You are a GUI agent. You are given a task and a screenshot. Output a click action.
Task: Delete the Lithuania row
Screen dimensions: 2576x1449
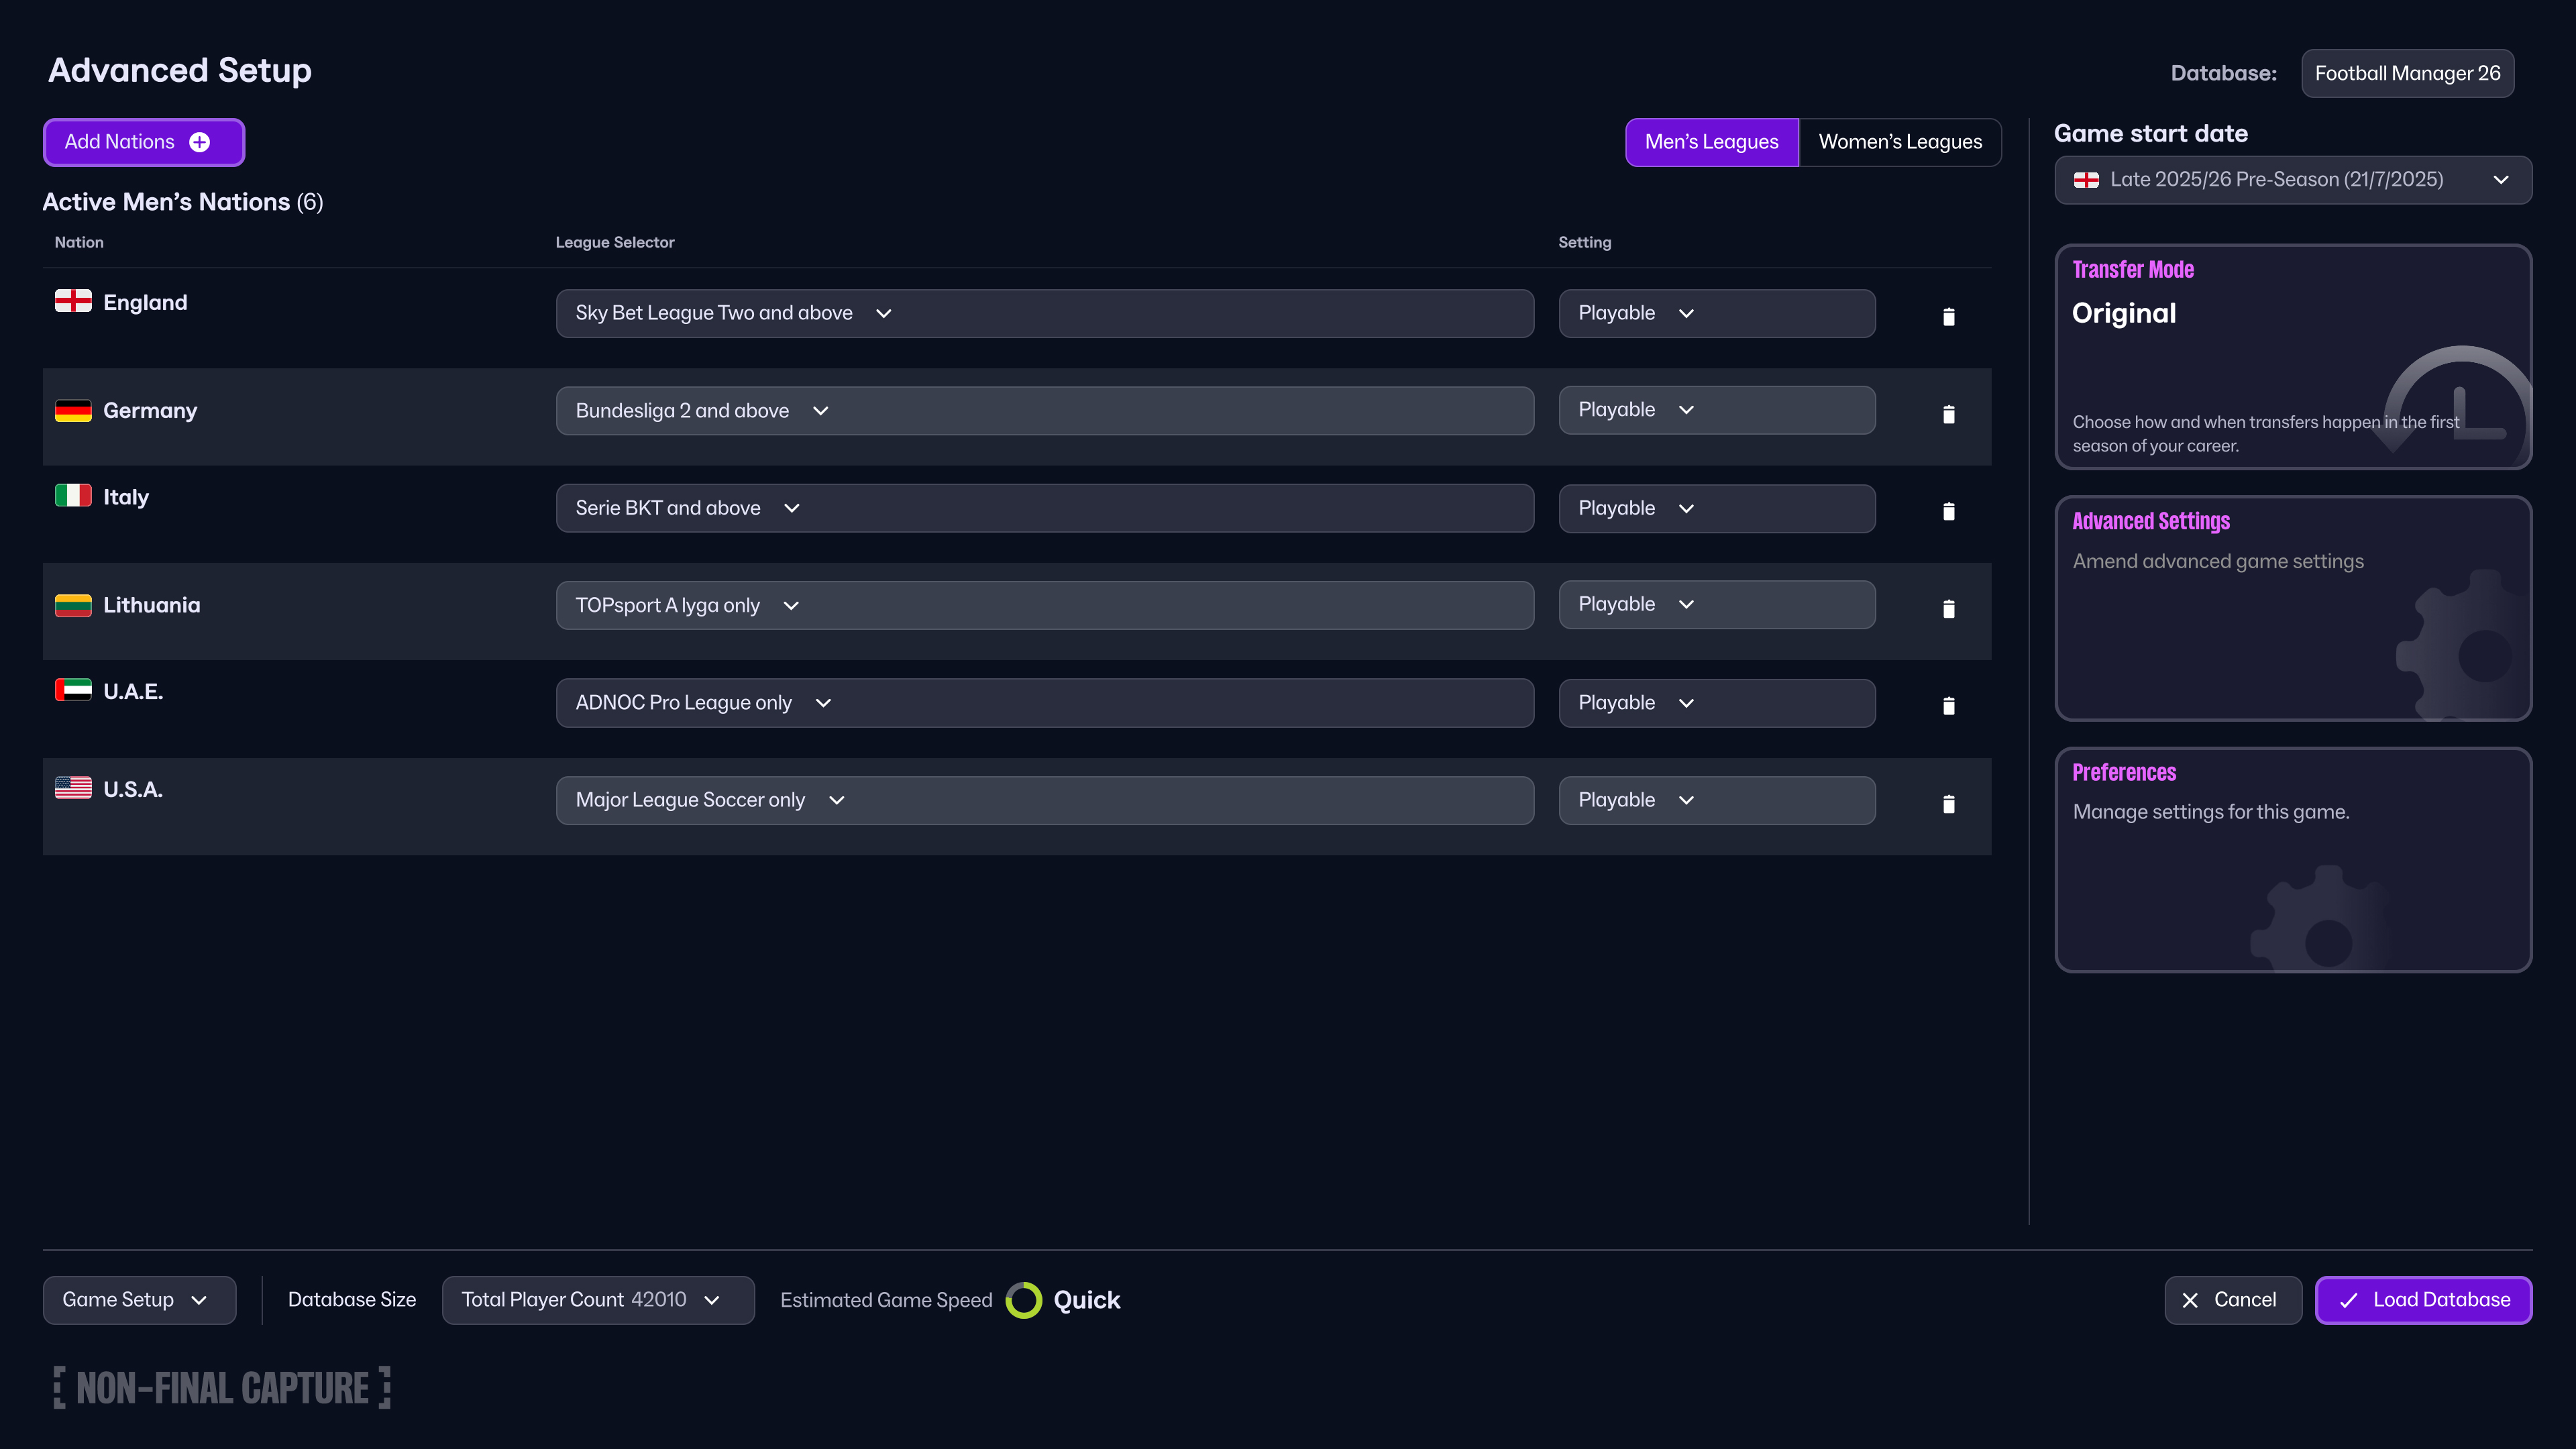click(x=1948, y=609)
